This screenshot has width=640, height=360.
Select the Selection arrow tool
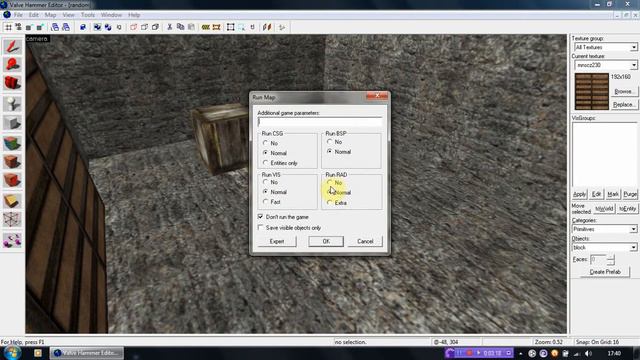(x=12, y=46)
